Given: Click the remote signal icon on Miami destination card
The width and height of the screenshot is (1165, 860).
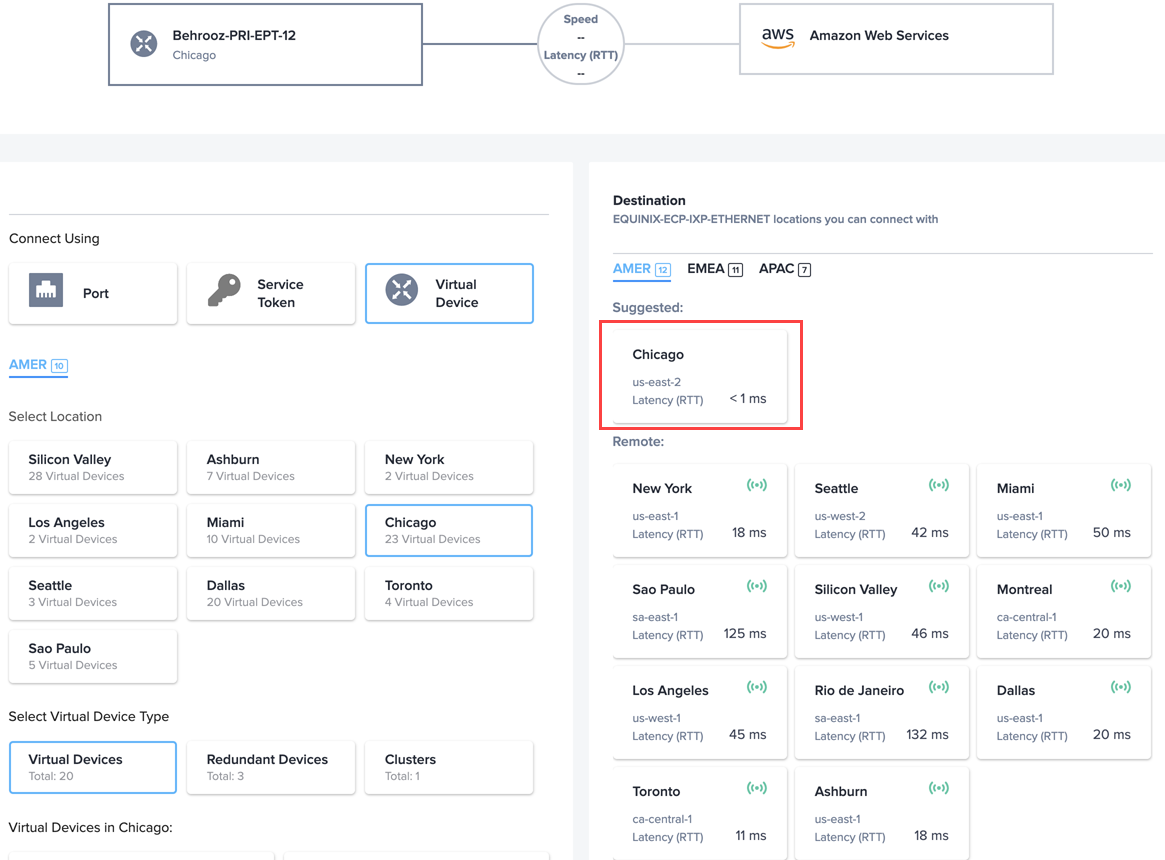Looking at the screenshot, I should (1120, 485).
